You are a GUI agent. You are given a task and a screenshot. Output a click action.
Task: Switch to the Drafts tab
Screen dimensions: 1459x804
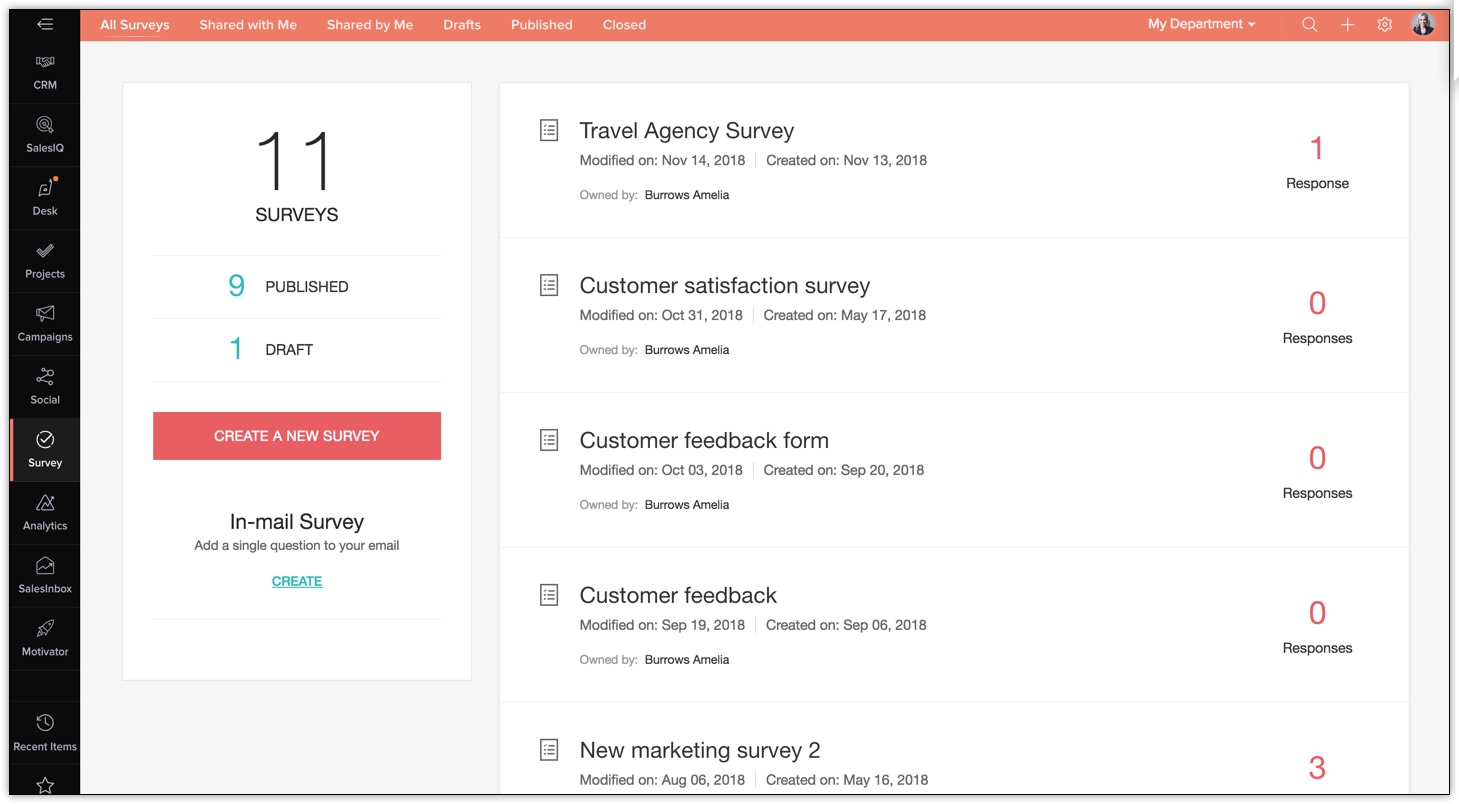[462, 25]
